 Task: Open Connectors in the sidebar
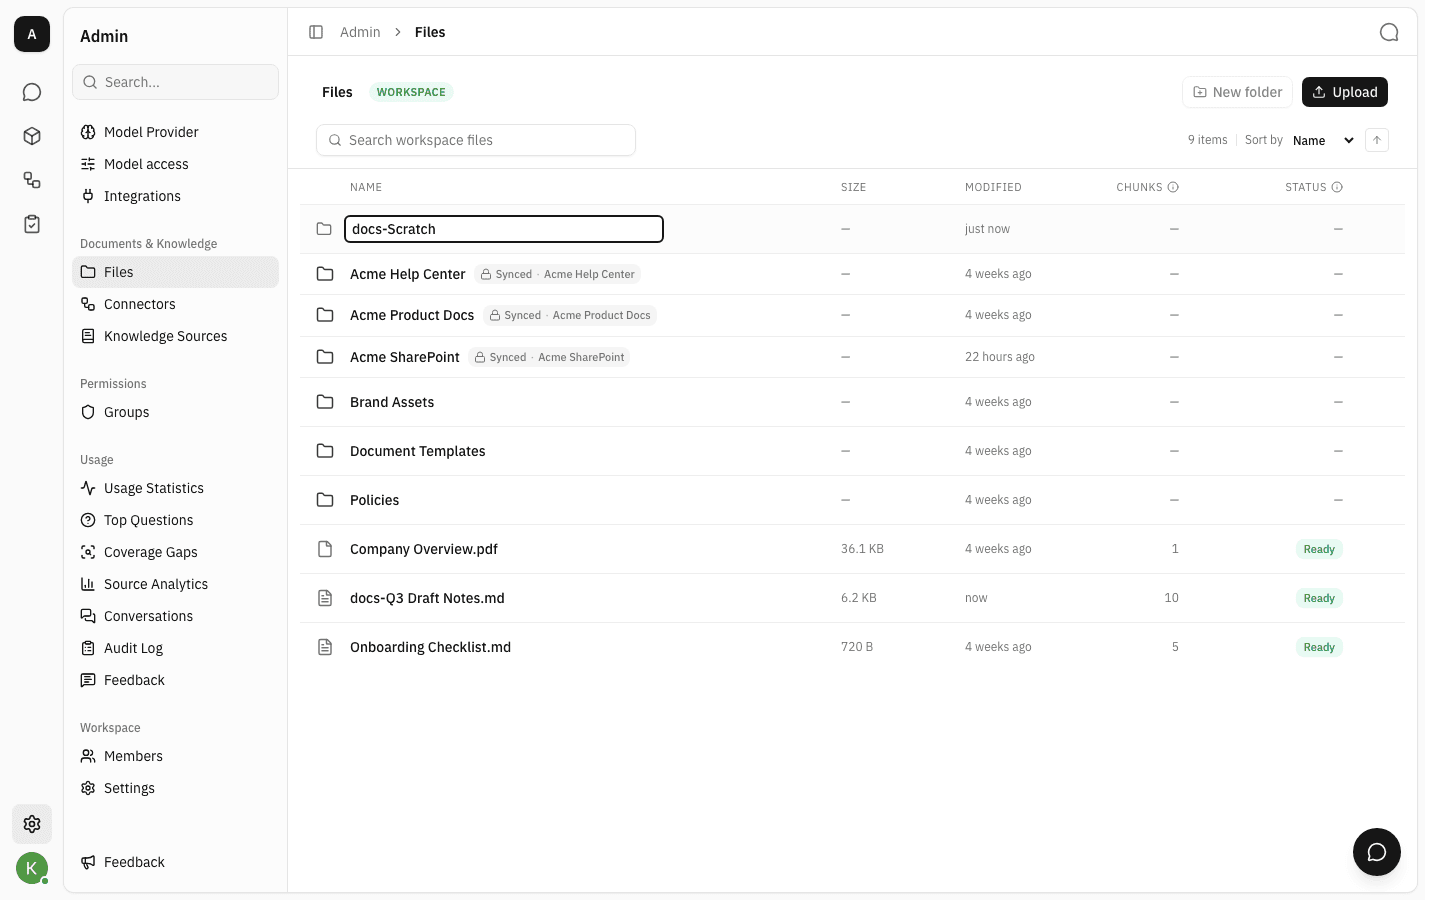175,304
